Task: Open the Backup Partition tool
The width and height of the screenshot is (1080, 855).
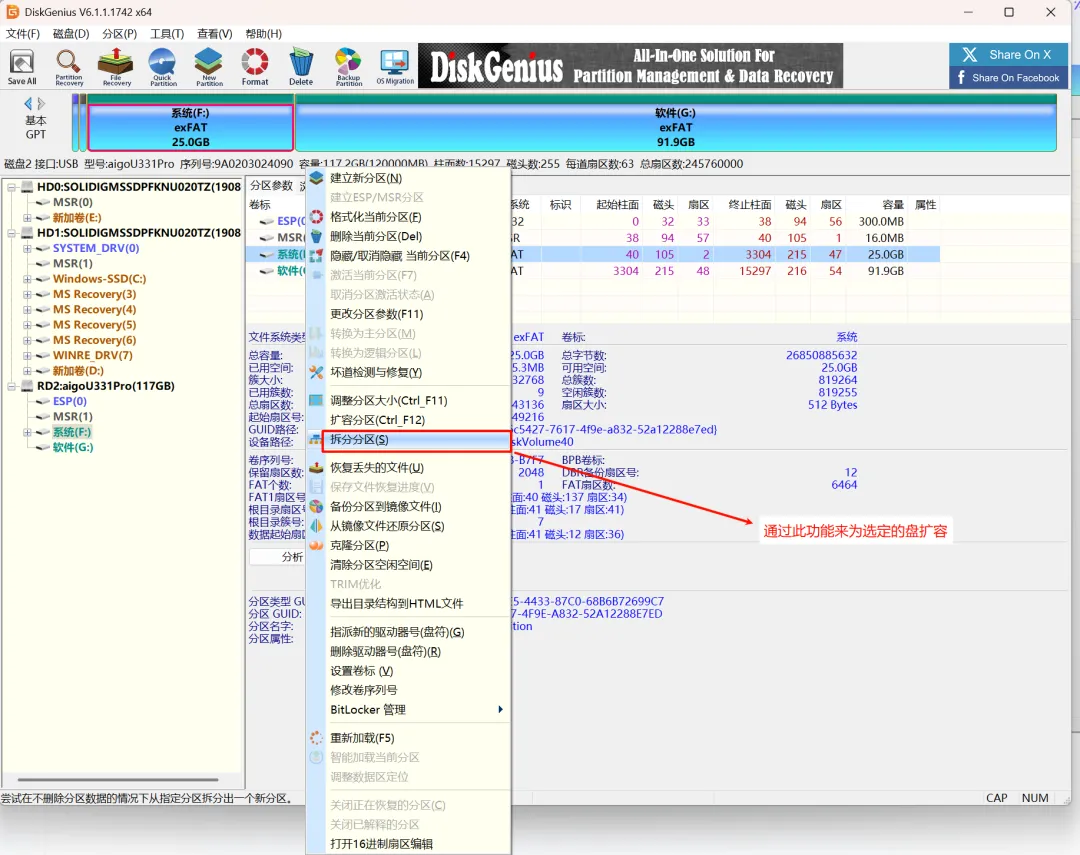Action: pyautogui.click(x=349, y=68)
